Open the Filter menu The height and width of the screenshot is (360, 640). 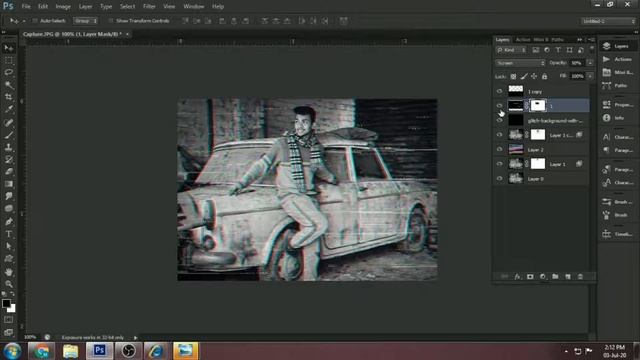tap(149, 7)
